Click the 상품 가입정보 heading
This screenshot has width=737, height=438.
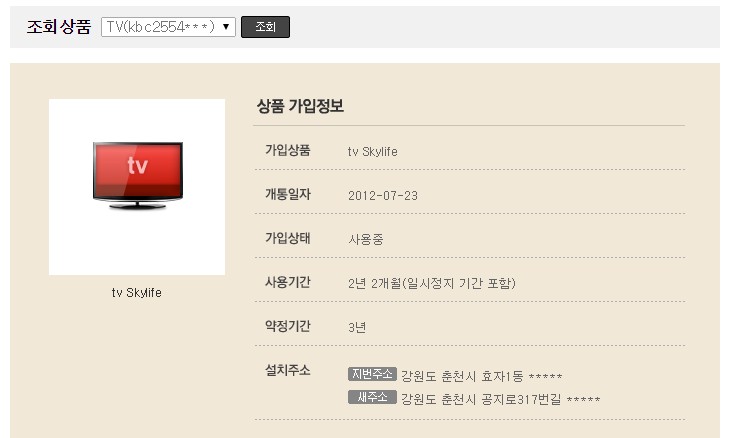pyautogui.click(x=300, y=106)
